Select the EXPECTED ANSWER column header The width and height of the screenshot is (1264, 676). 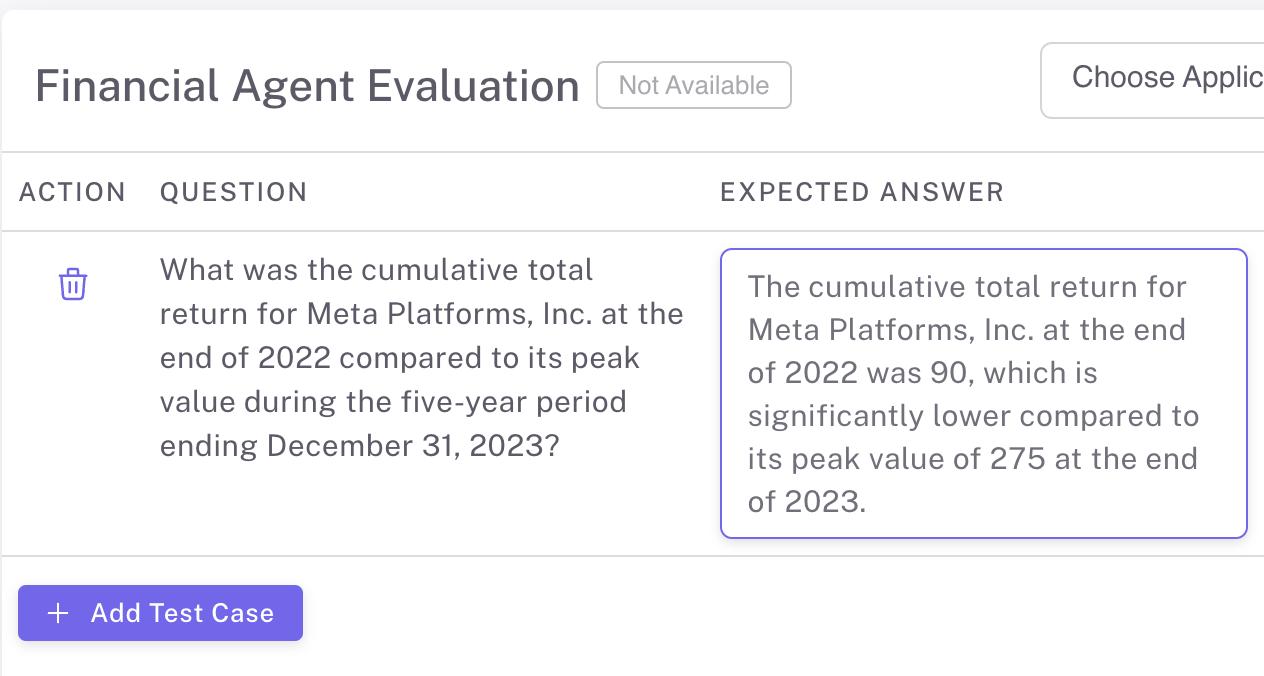pos(862,192)
